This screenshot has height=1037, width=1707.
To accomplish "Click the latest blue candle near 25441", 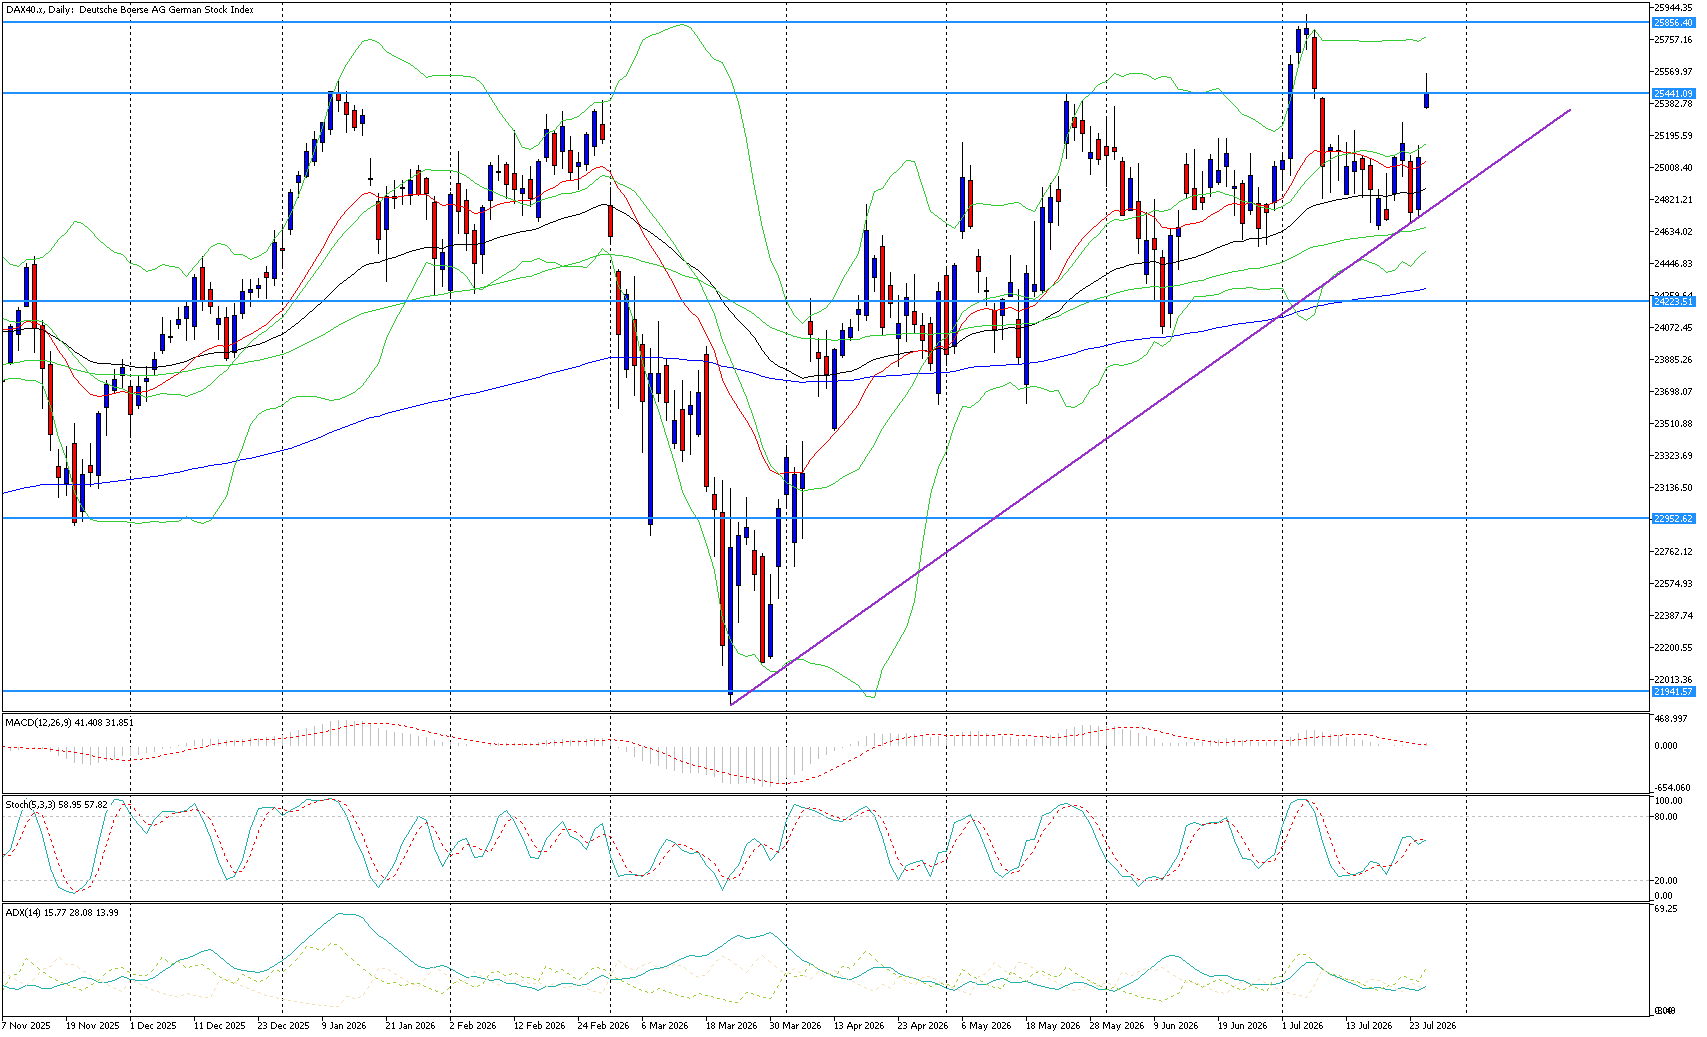I will coord(1427,99).
